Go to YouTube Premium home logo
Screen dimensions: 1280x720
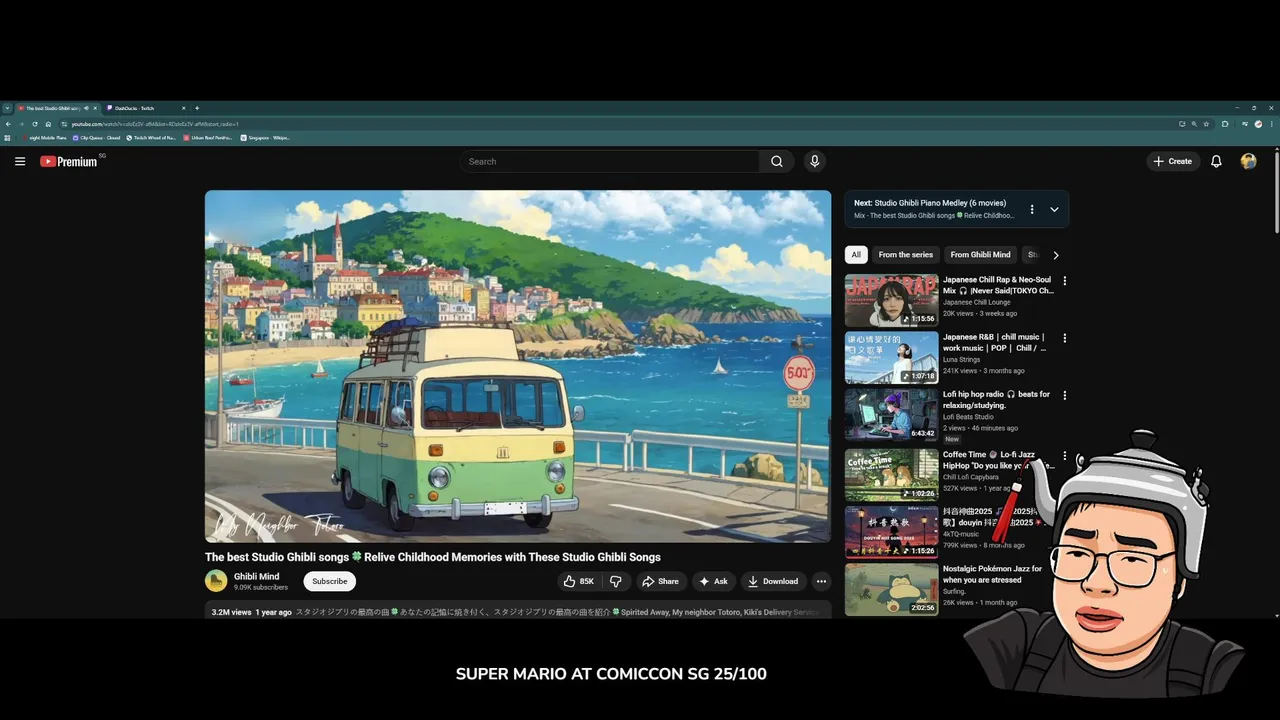[69, 161]
